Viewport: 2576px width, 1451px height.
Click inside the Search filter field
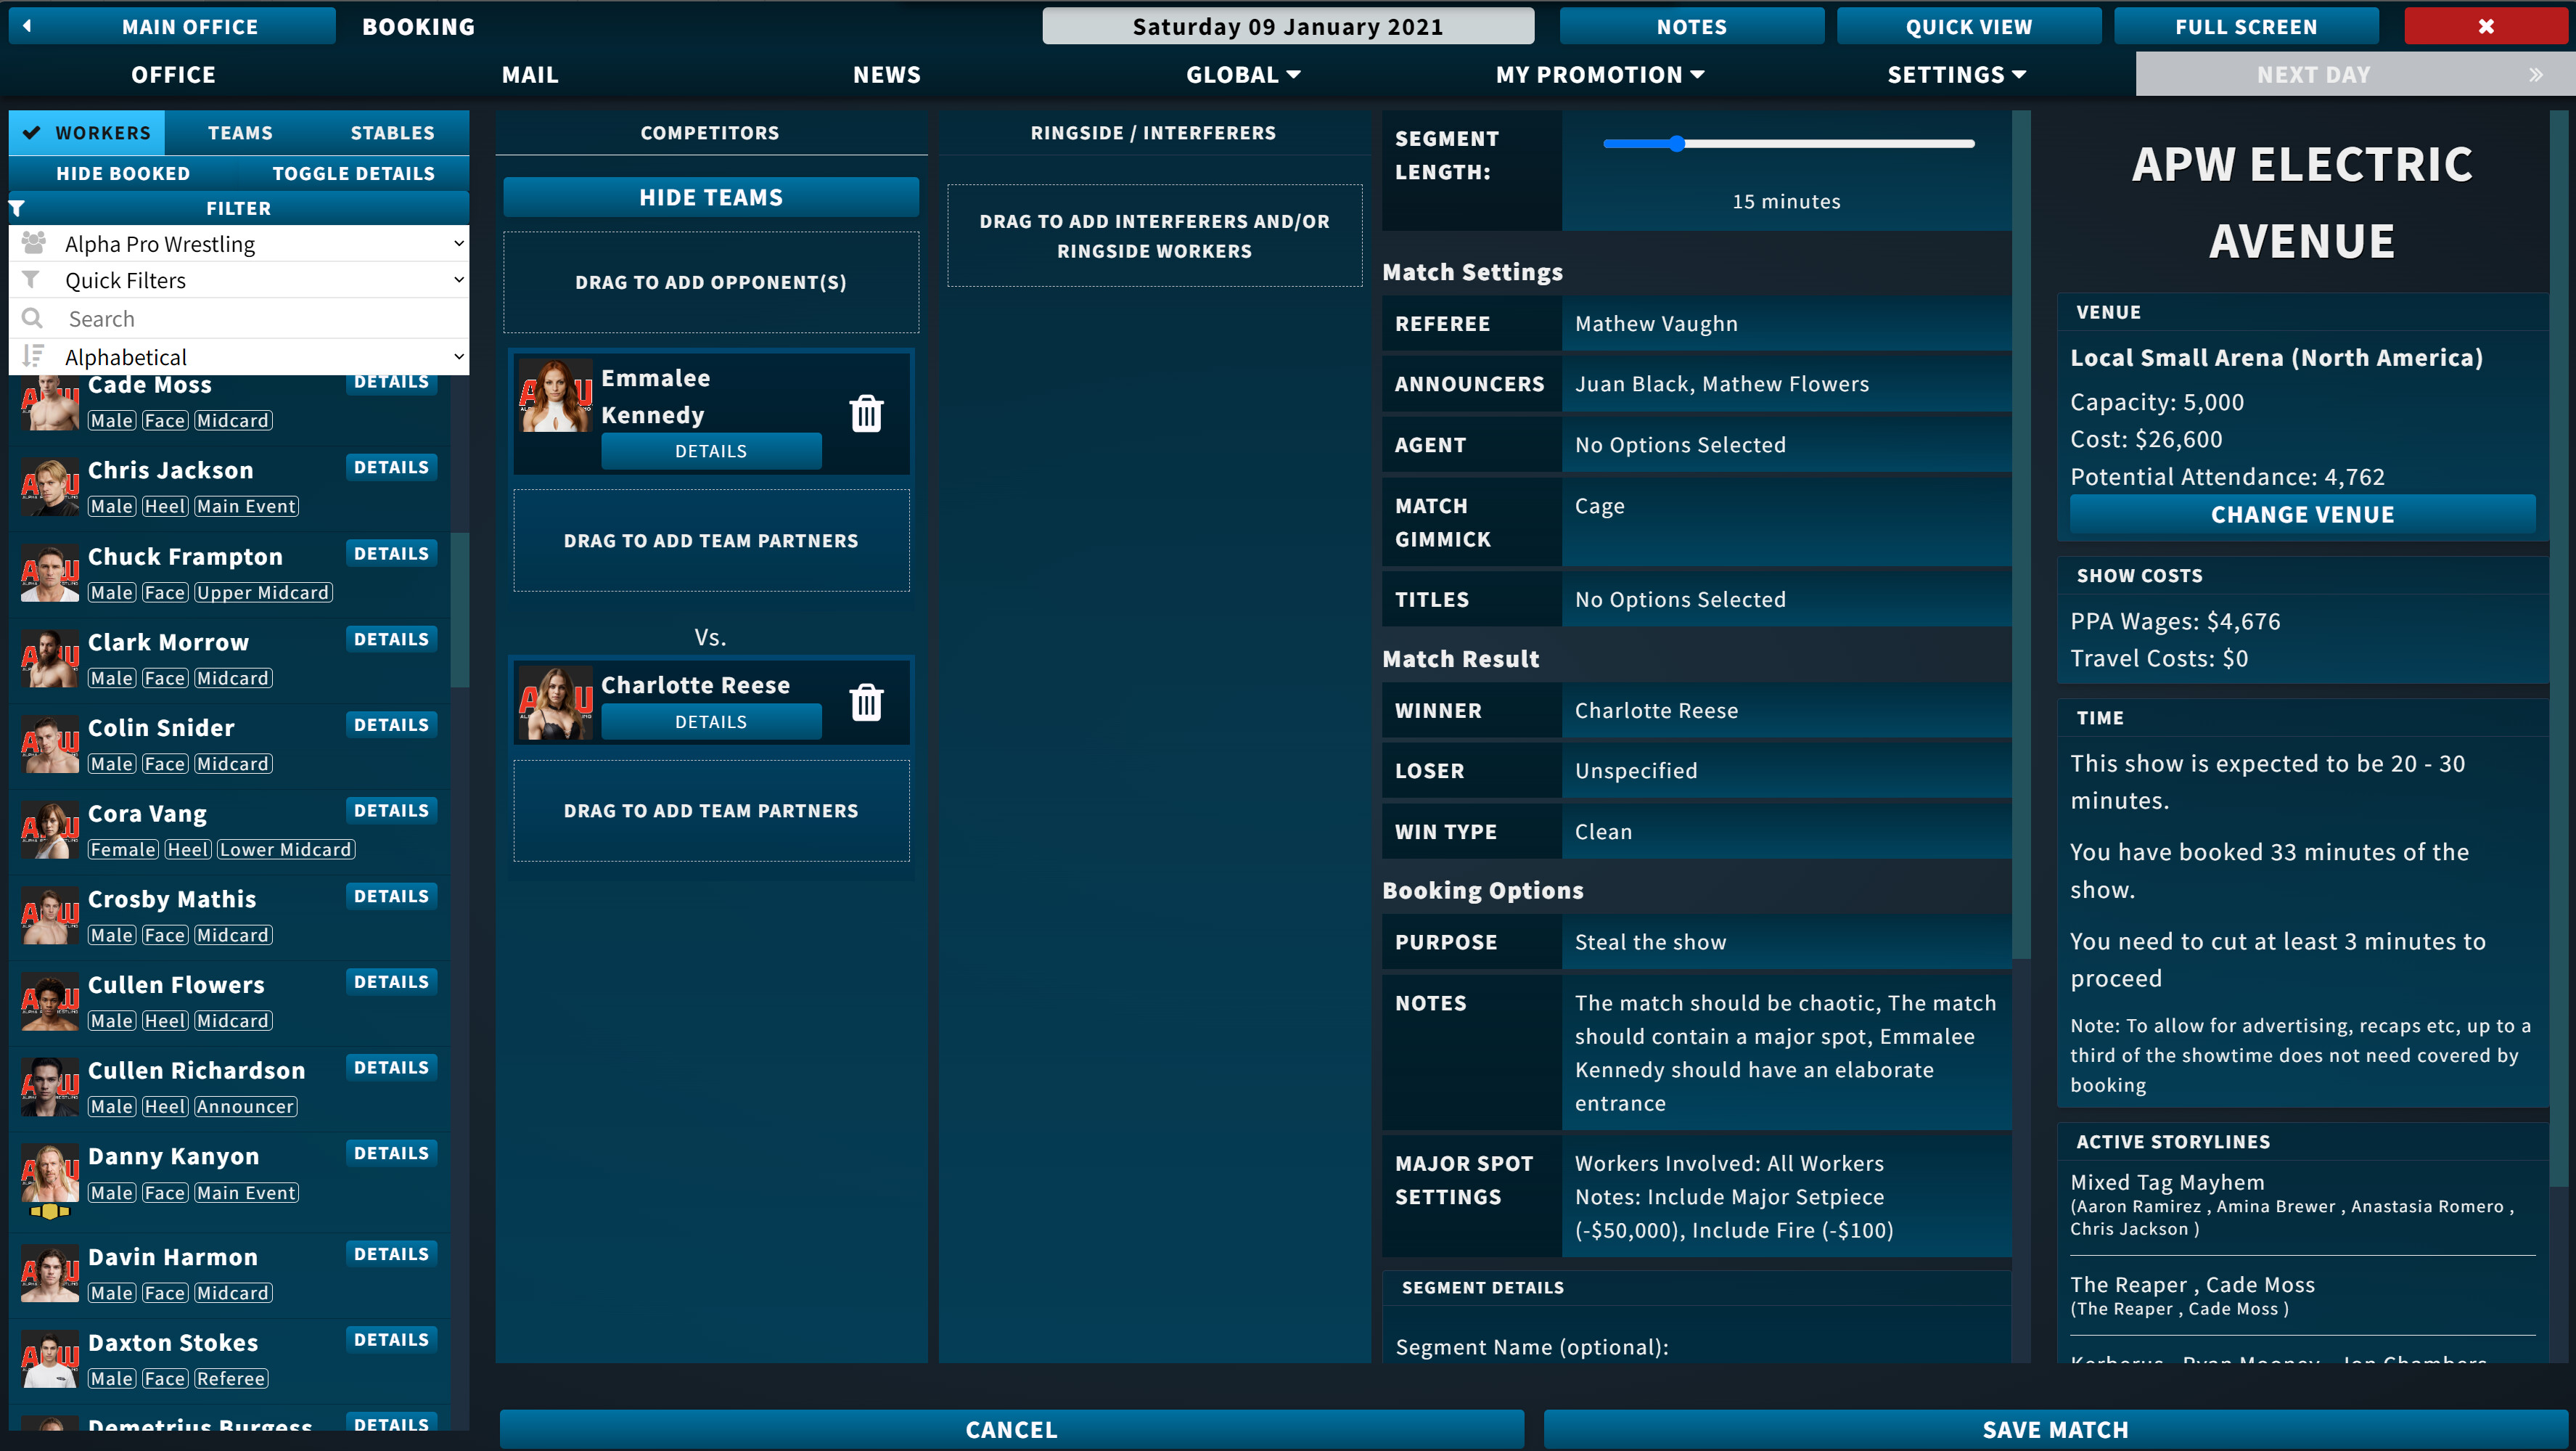[x=250, y=318]
